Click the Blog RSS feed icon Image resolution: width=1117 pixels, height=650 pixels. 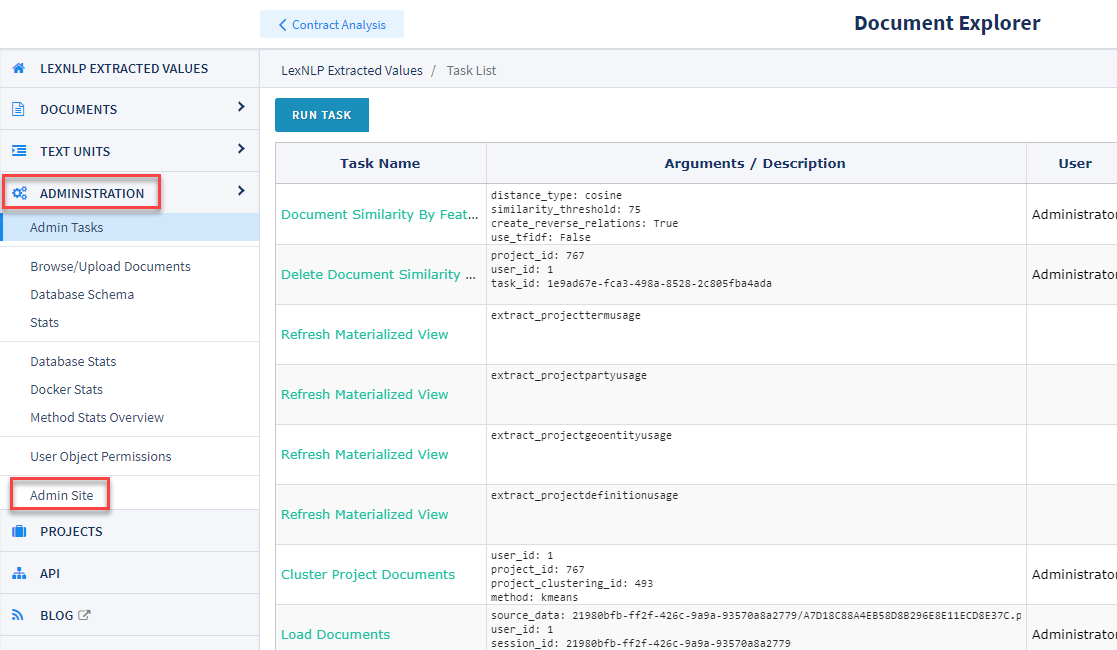coord(18,615)
